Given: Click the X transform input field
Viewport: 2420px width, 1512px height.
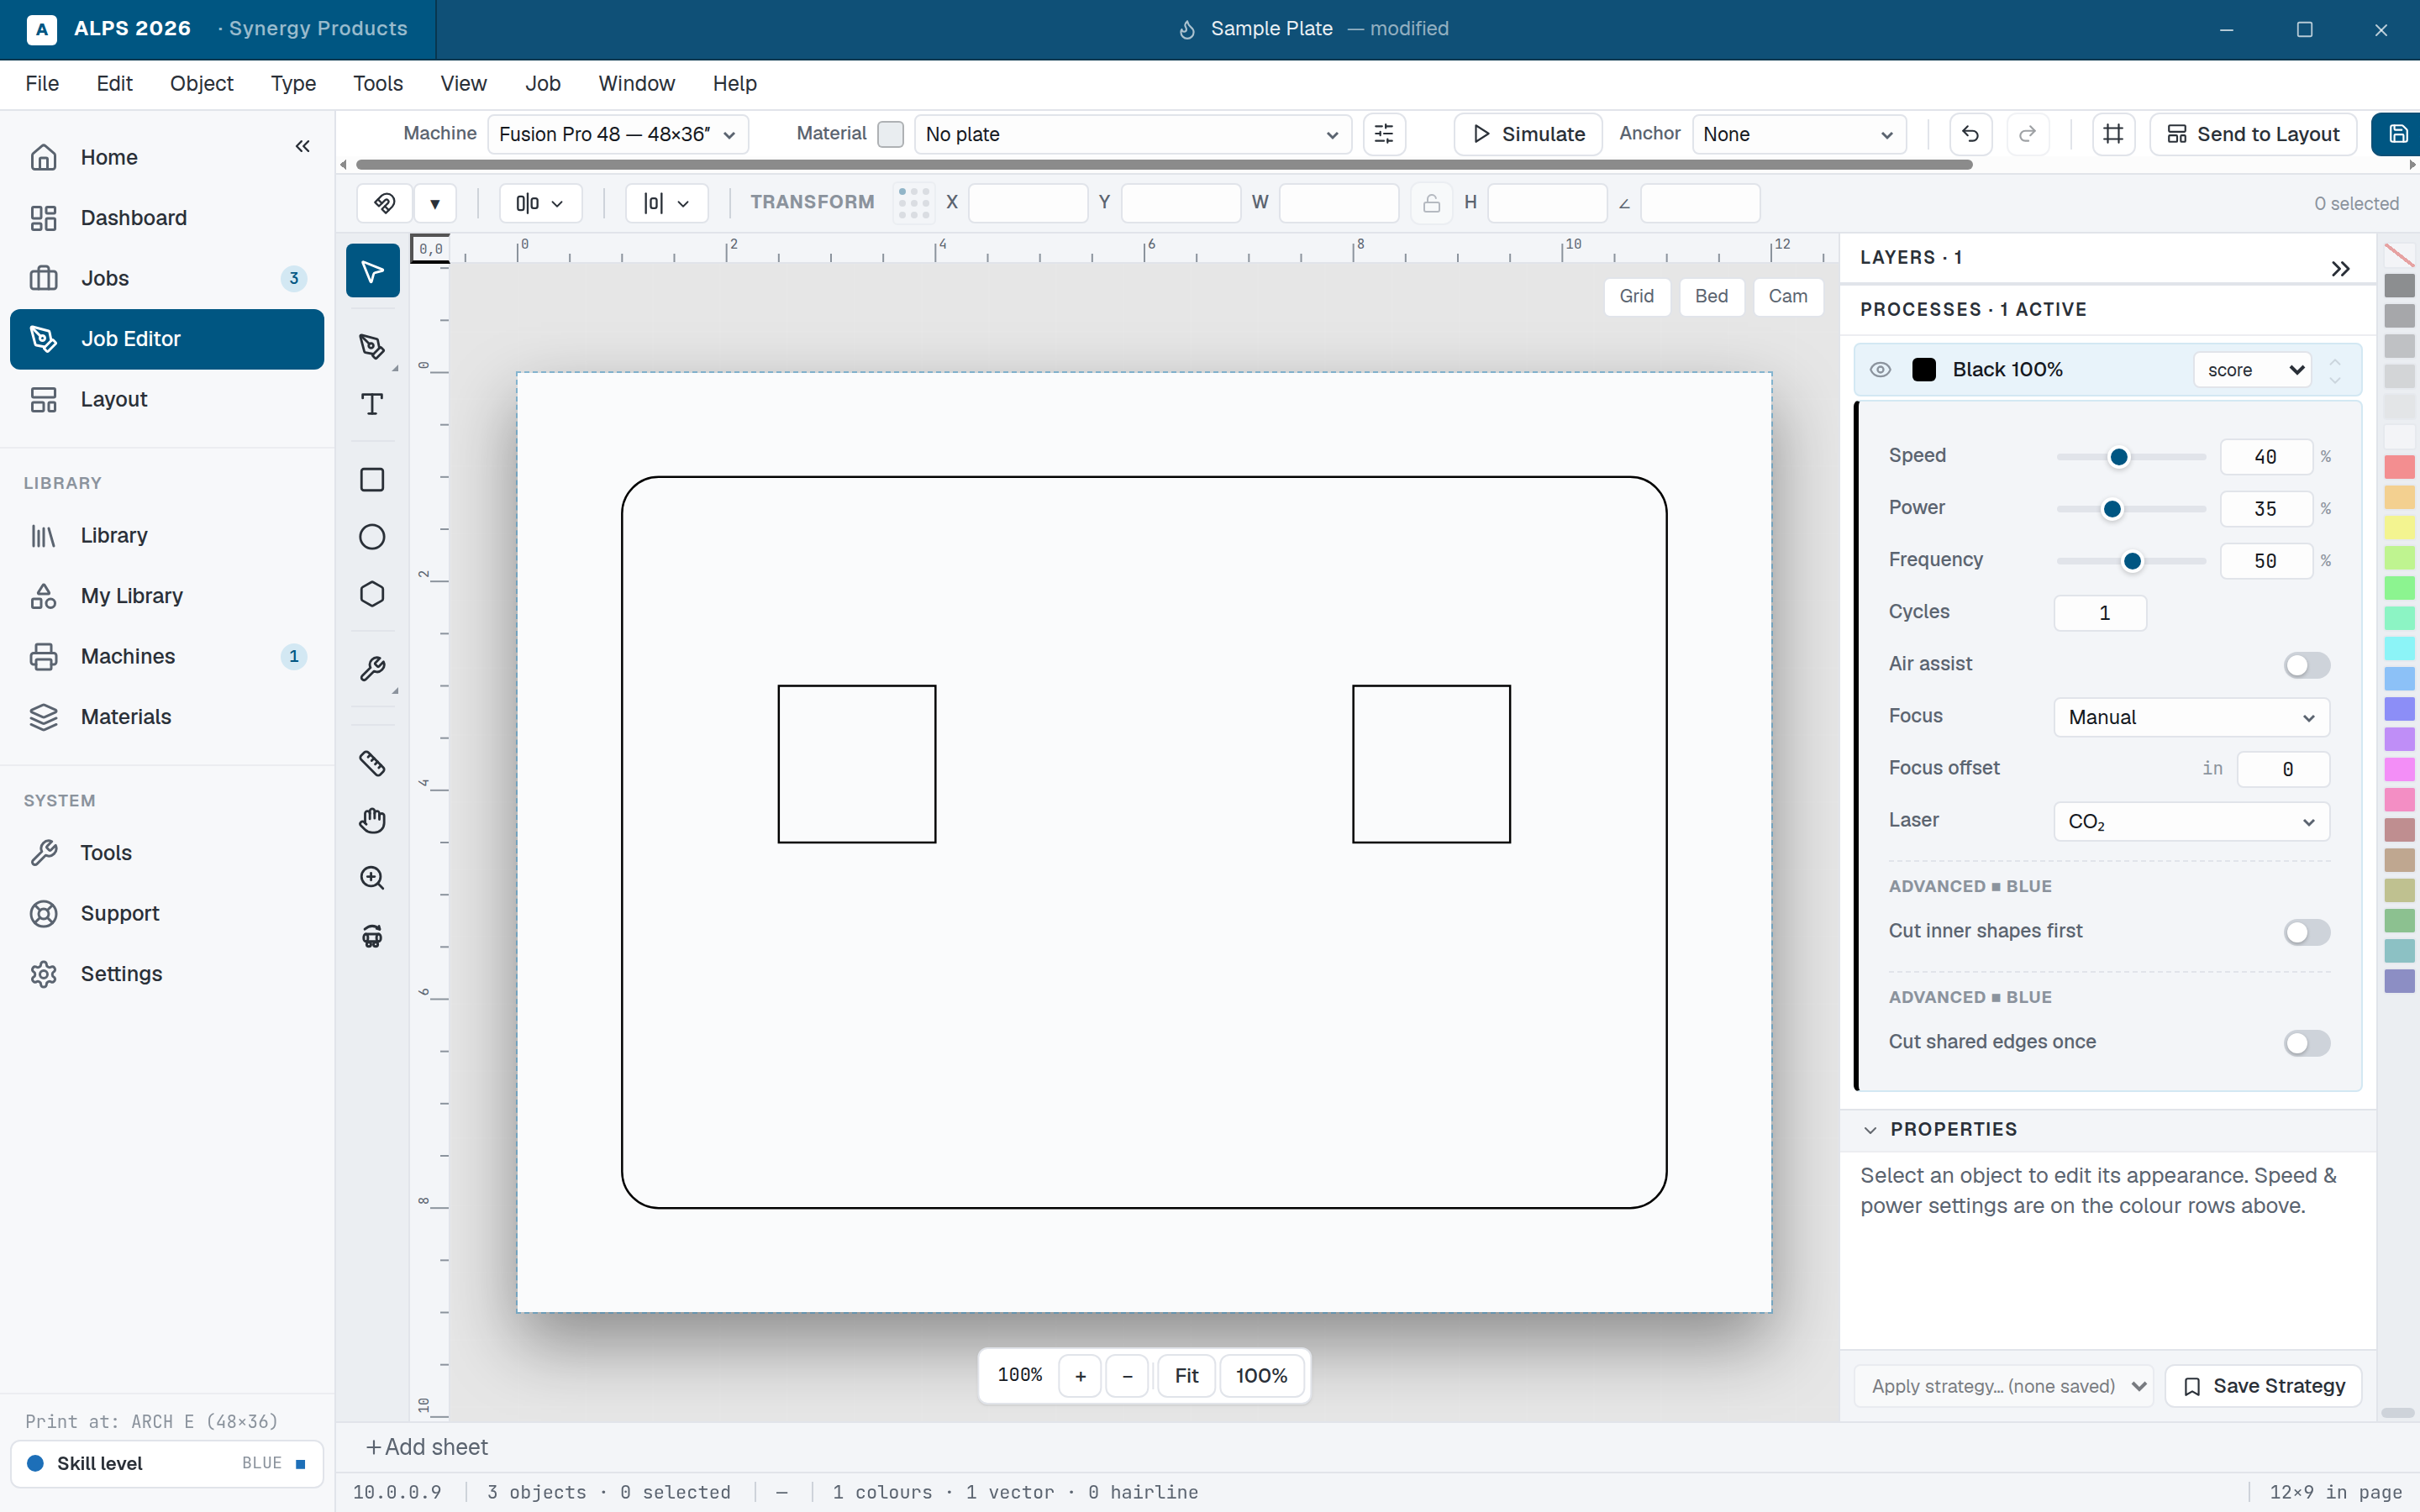Looking at the screenshot, I should coord(1028,203).
